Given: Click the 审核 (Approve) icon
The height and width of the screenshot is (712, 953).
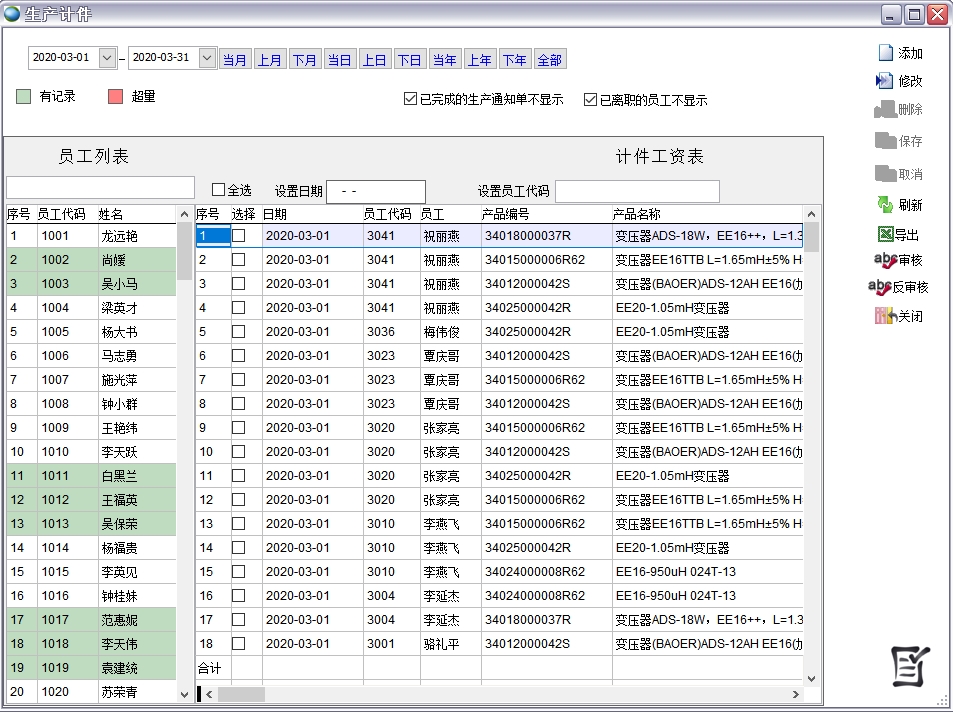Looking at the screenshot, I should pyautogui.click(x=885, y=260).
